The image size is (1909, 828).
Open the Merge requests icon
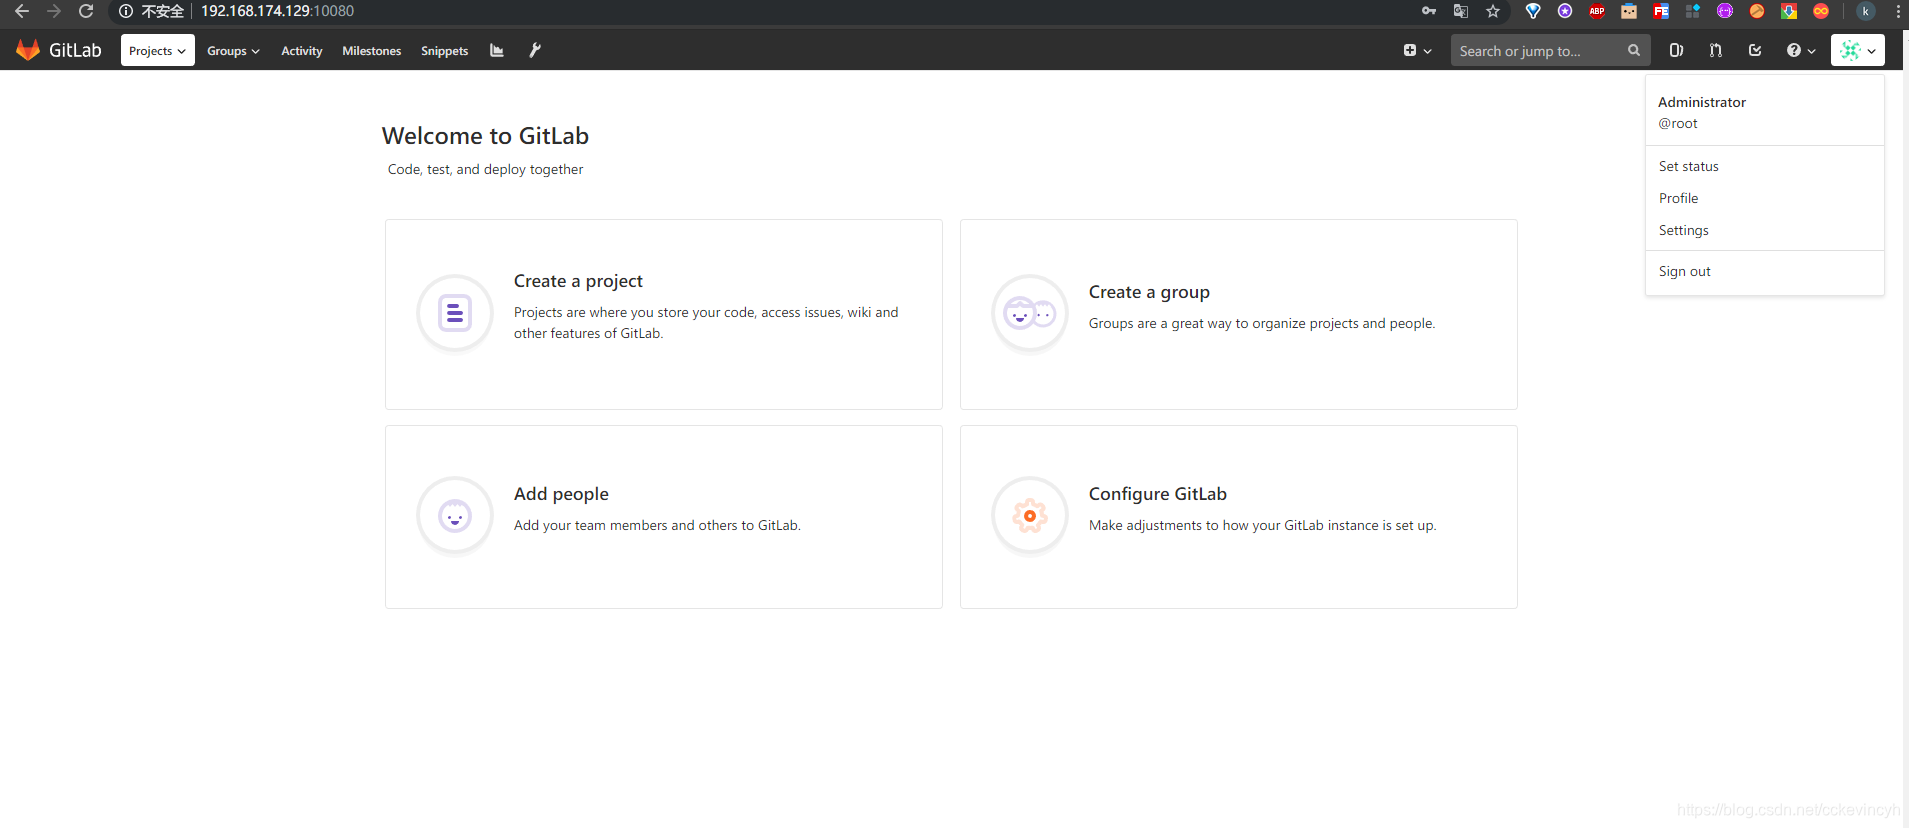[1716, 50]
